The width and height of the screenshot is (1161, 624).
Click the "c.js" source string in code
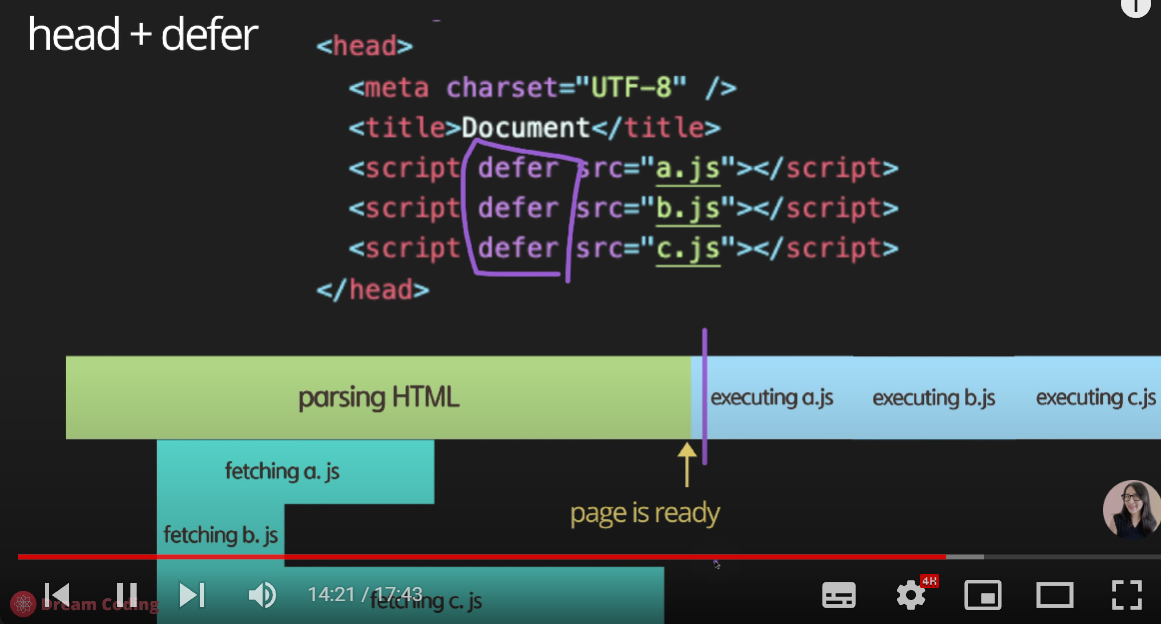point(688,249)
